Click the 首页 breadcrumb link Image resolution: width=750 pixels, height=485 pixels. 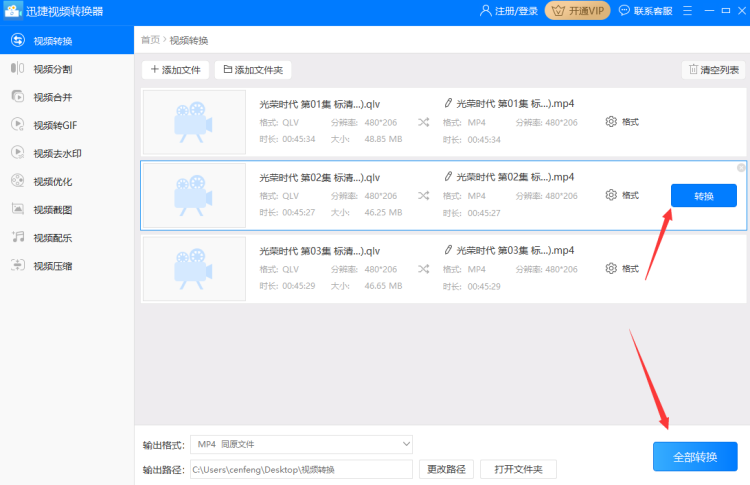point(150,40)
